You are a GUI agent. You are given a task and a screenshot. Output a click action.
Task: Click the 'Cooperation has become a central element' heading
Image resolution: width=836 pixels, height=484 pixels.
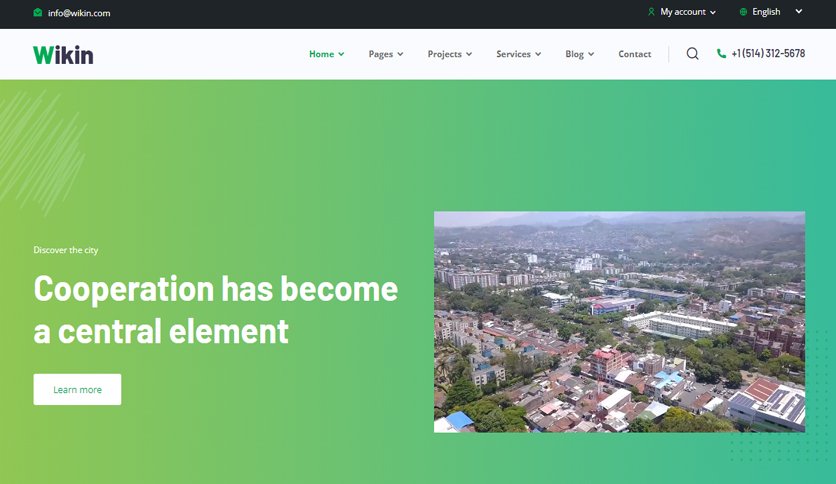point(216,310)
